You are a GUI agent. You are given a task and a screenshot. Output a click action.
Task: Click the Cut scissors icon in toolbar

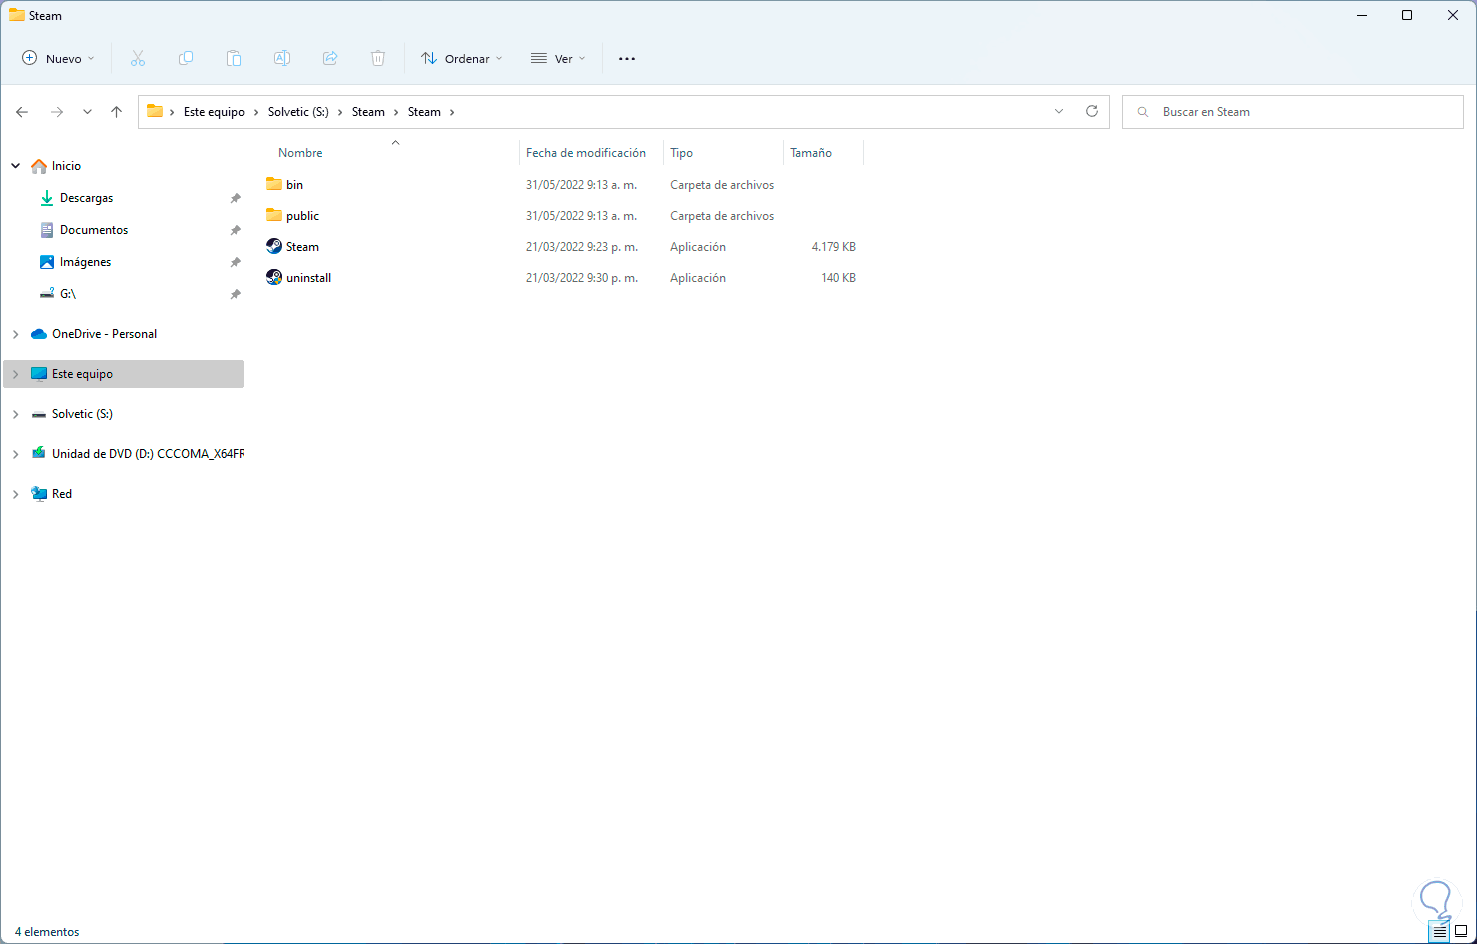tap(138, 59)
